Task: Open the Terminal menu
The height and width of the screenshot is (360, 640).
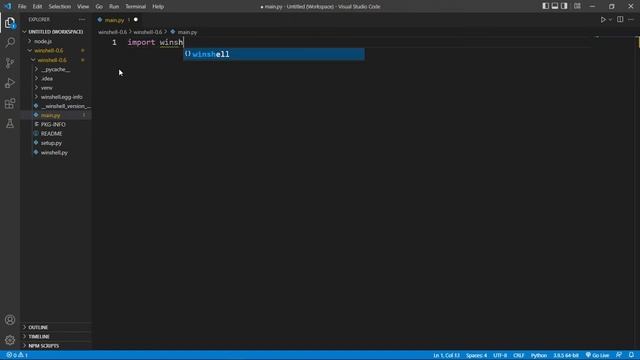Action: coord(136,7)
